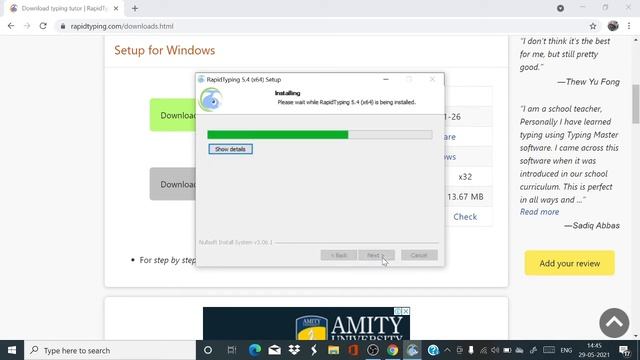Open Microsoft Office from taskbar

[353, 350]
